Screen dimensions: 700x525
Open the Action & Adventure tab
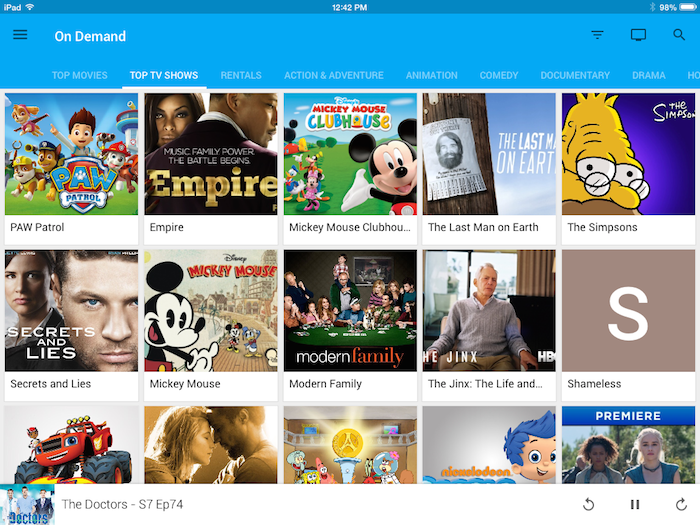pyautogui.click(x=334, y=75)
